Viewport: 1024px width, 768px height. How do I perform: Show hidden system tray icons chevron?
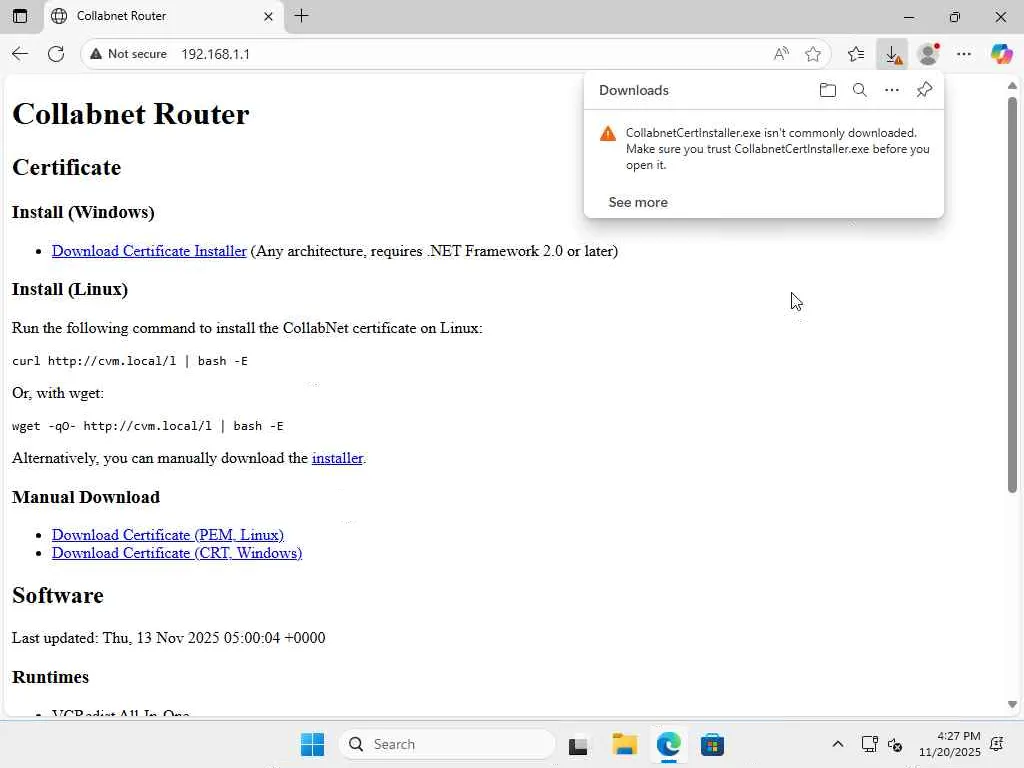(838, 744)
